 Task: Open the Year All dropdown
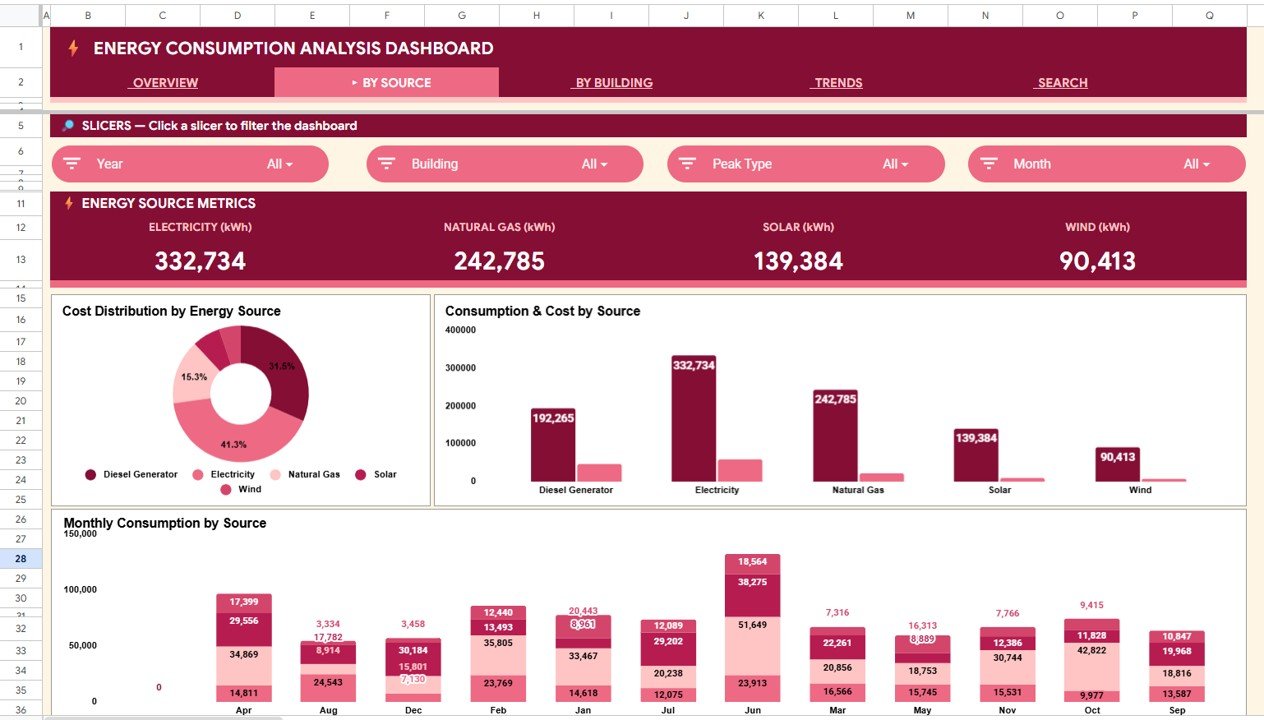click(x=280, y=164)
